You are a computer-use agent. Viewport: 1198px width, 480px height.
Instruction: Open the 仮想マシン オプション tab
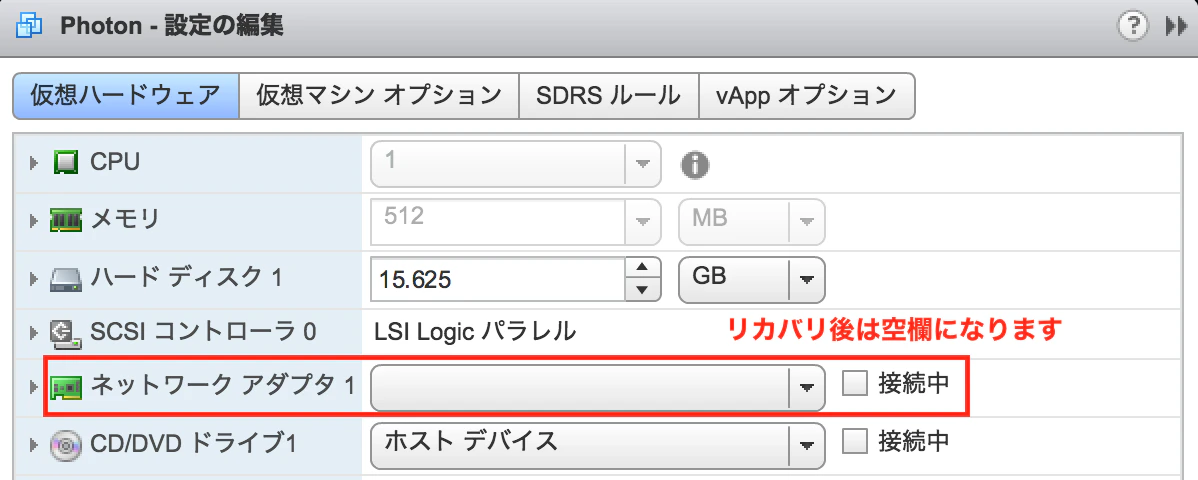[379, 96]
